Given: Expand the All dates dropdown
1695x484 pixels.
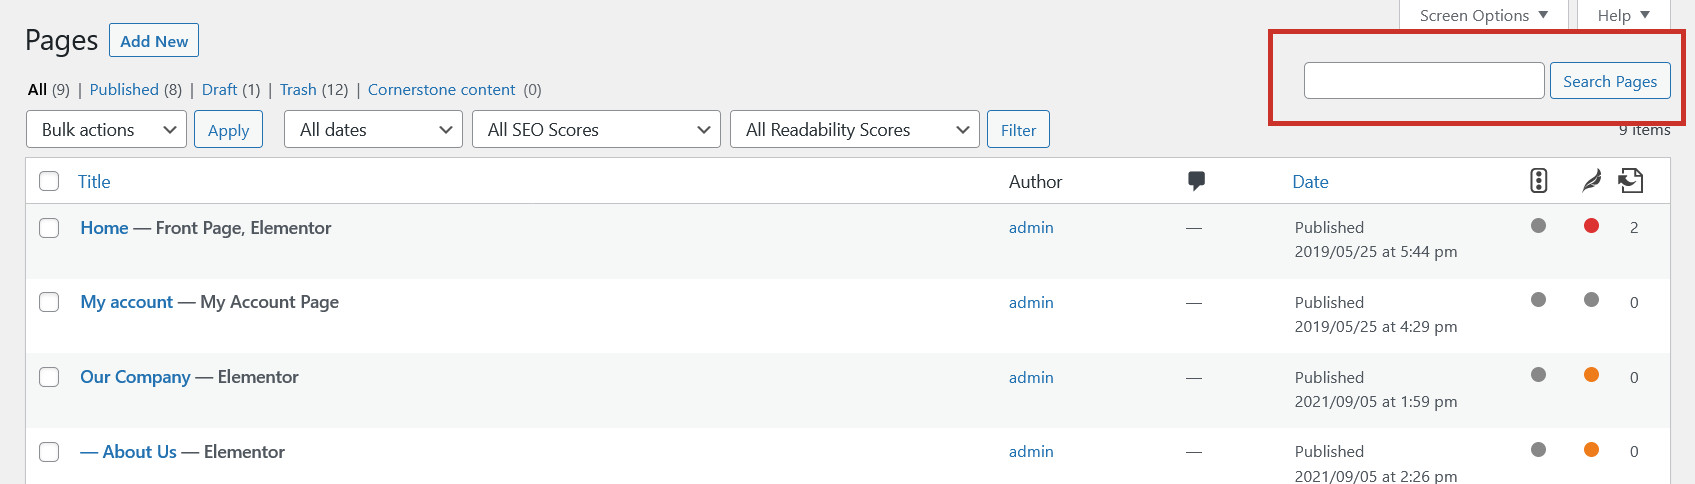Looking at the screenshot, I should click(373, 130).
